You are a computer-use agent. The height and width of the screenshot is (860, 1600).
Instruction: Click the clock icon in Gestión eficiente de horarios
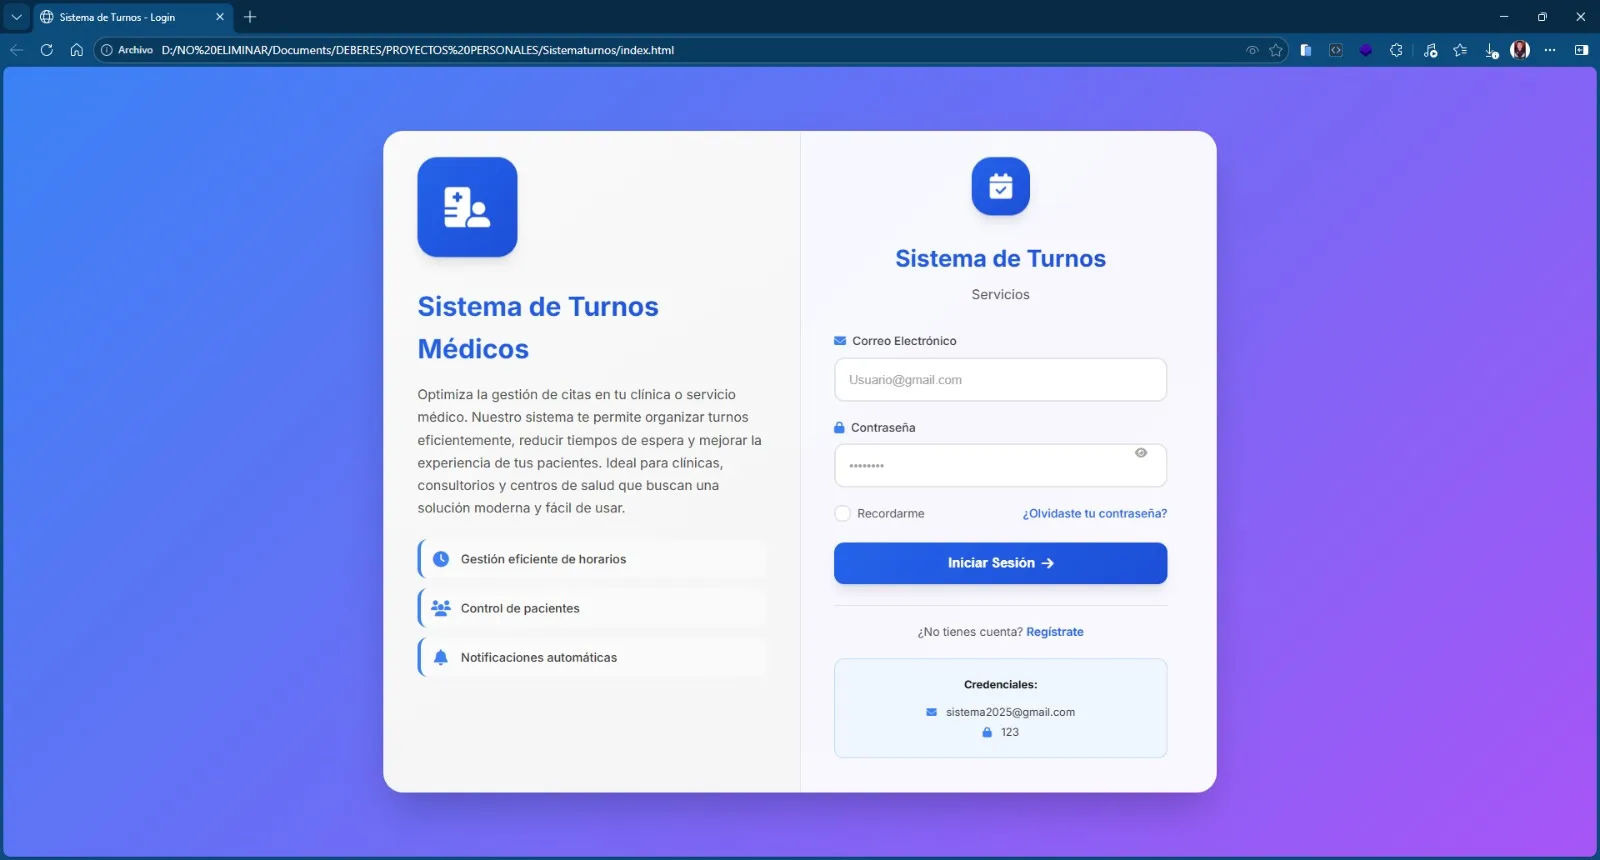coord(441,559)
